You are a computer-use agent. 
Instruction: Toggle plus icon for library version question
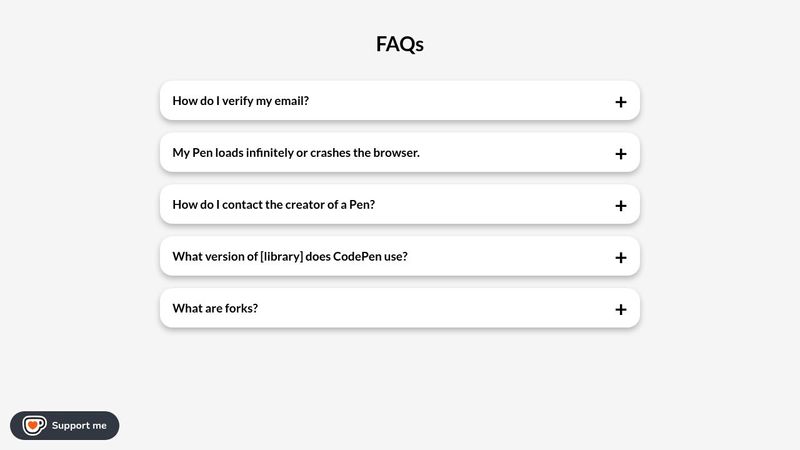620,258
